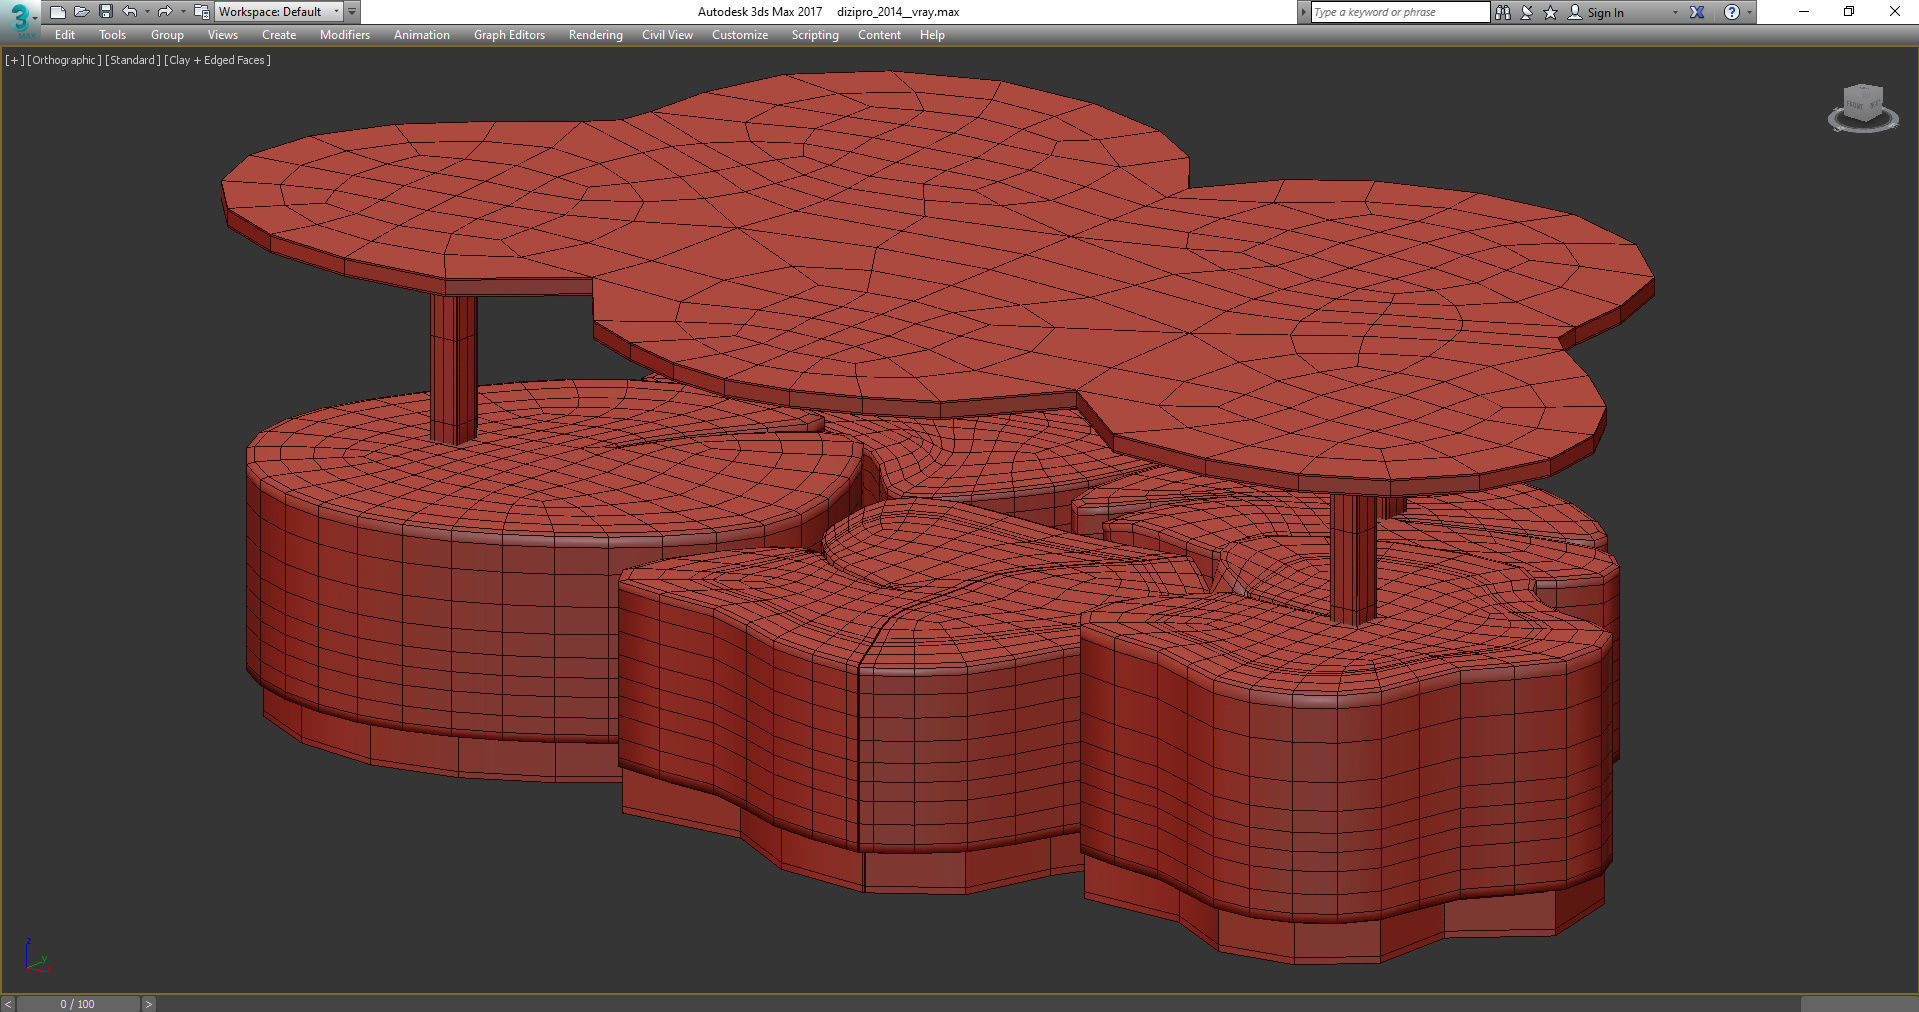Viewport: 1919px width, 1012px height.
Task: Save the current scene
Action: coord(105,12)
